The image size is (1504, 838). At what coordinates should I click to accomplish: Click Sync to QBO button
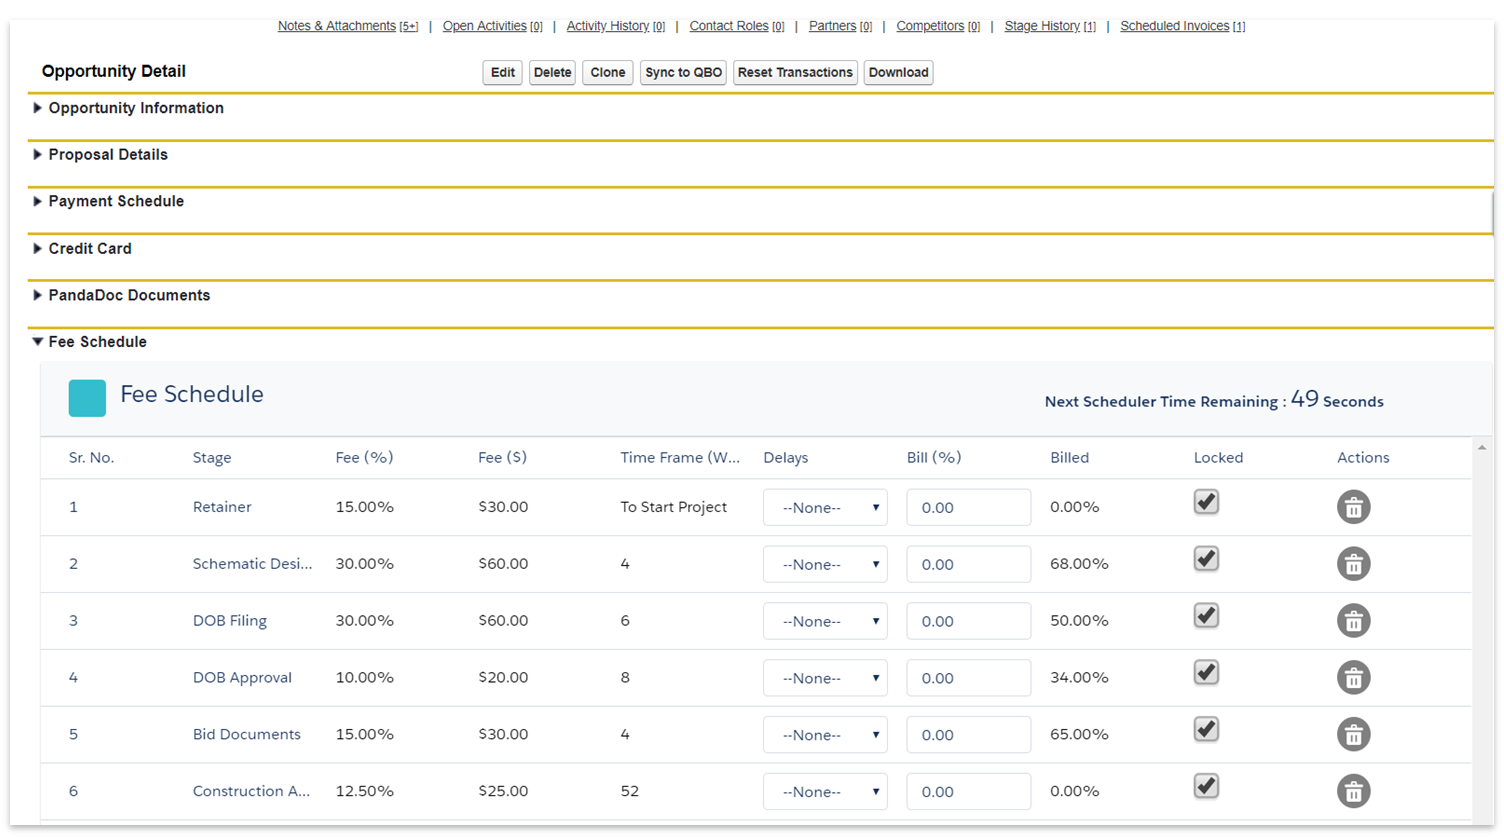click(x=683, y=72)
